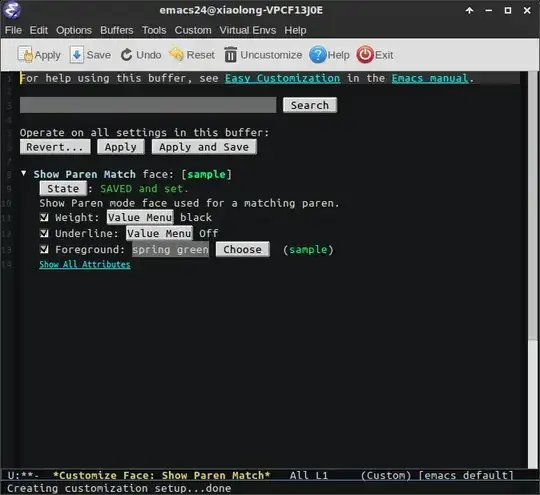Viewport: 540px width, 495px height.
Task: Uncheck the Underline attribute checkbox
Action: click(x=44, y=233)
